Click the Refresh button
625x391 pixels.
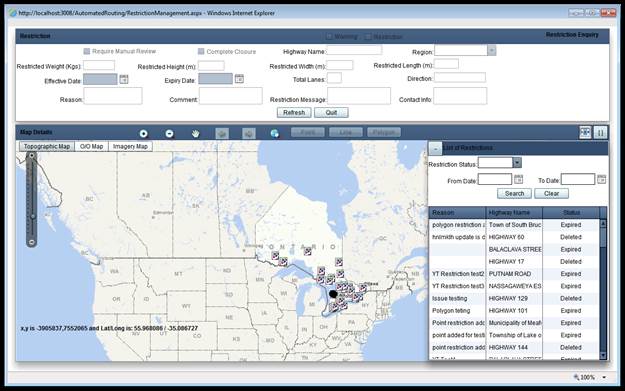coord(294,112)
